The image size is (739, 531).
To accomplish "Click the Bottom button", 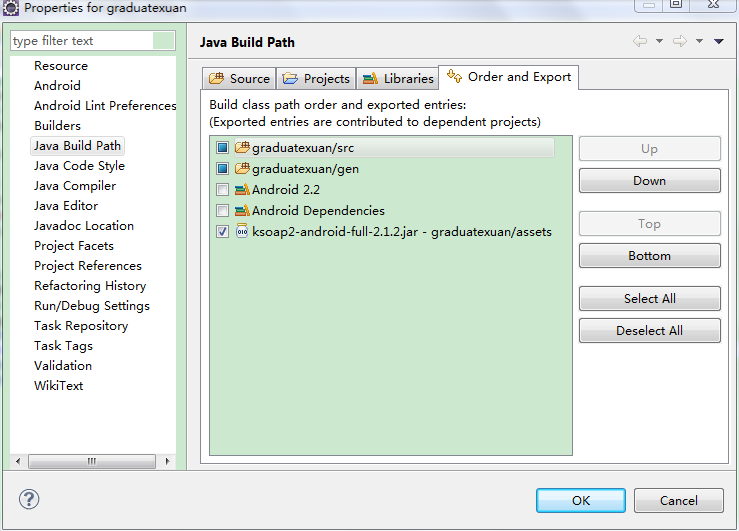I will click(649, 255).
